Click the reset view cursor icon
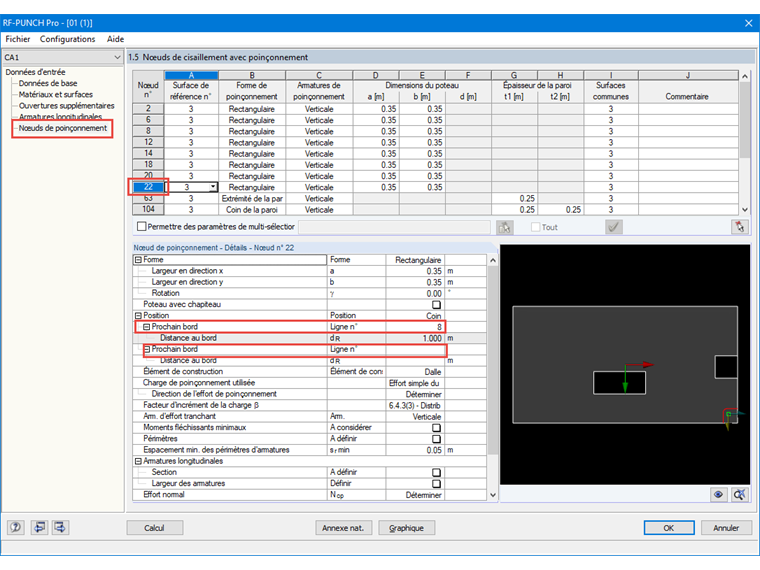Viewport: 760px width, 570px height. [x=740, y=494]
